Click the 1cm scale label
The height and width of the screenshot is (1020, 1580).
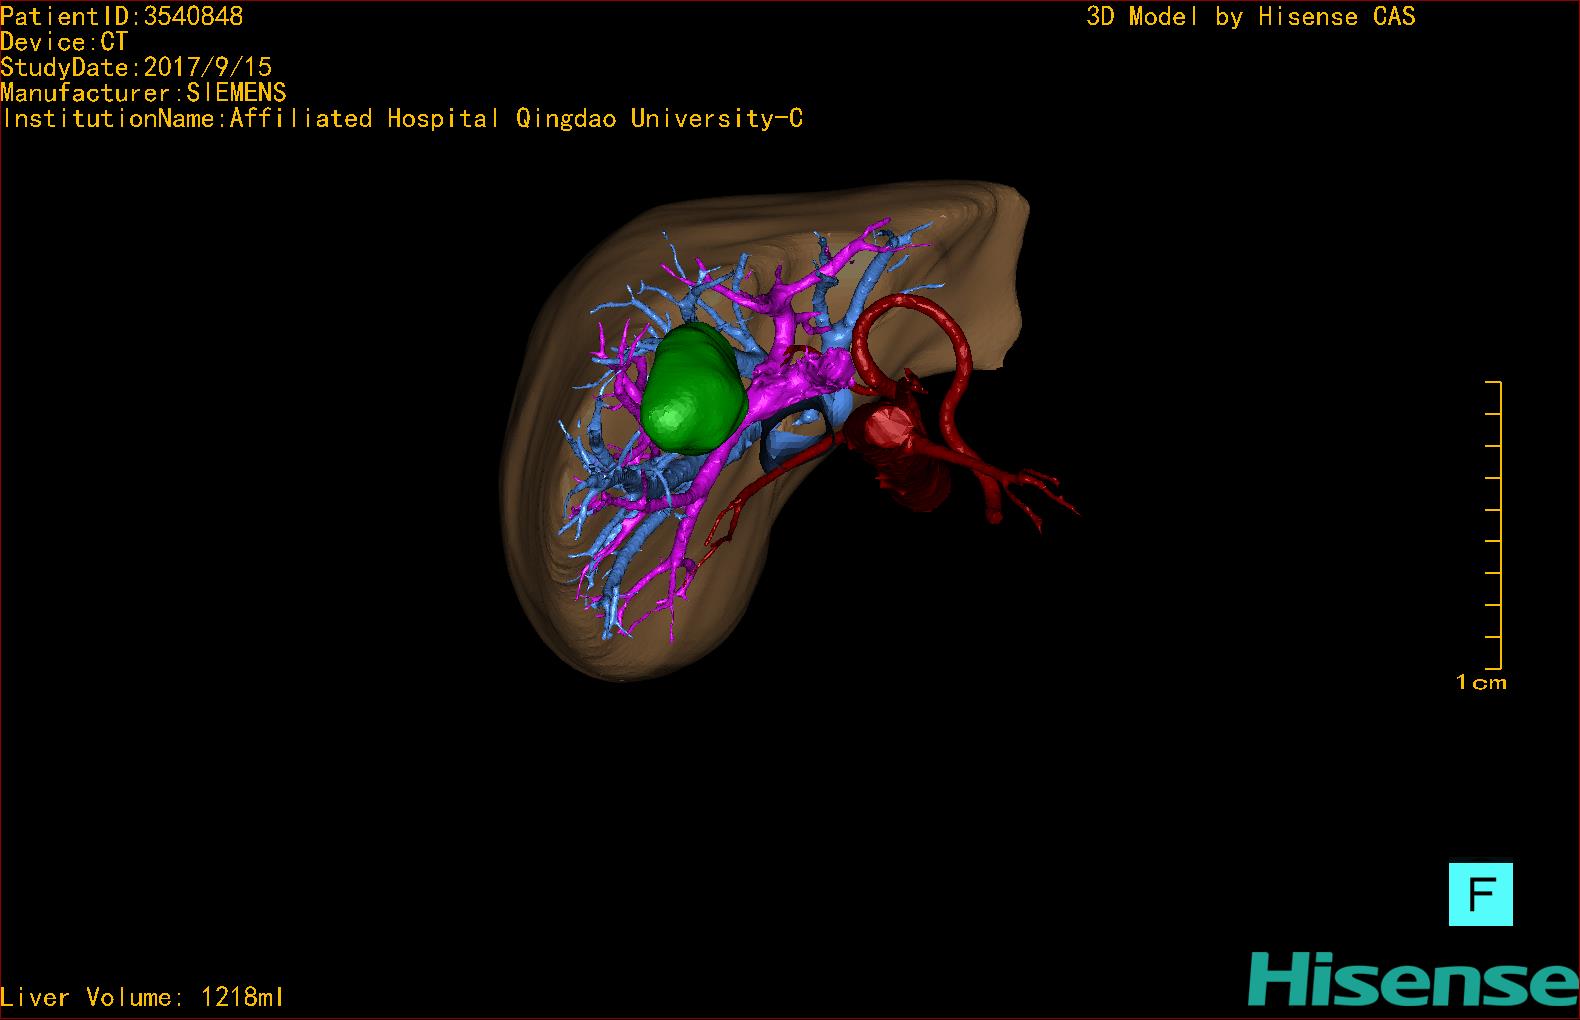pyautogui.click(x=1481, y=683)
